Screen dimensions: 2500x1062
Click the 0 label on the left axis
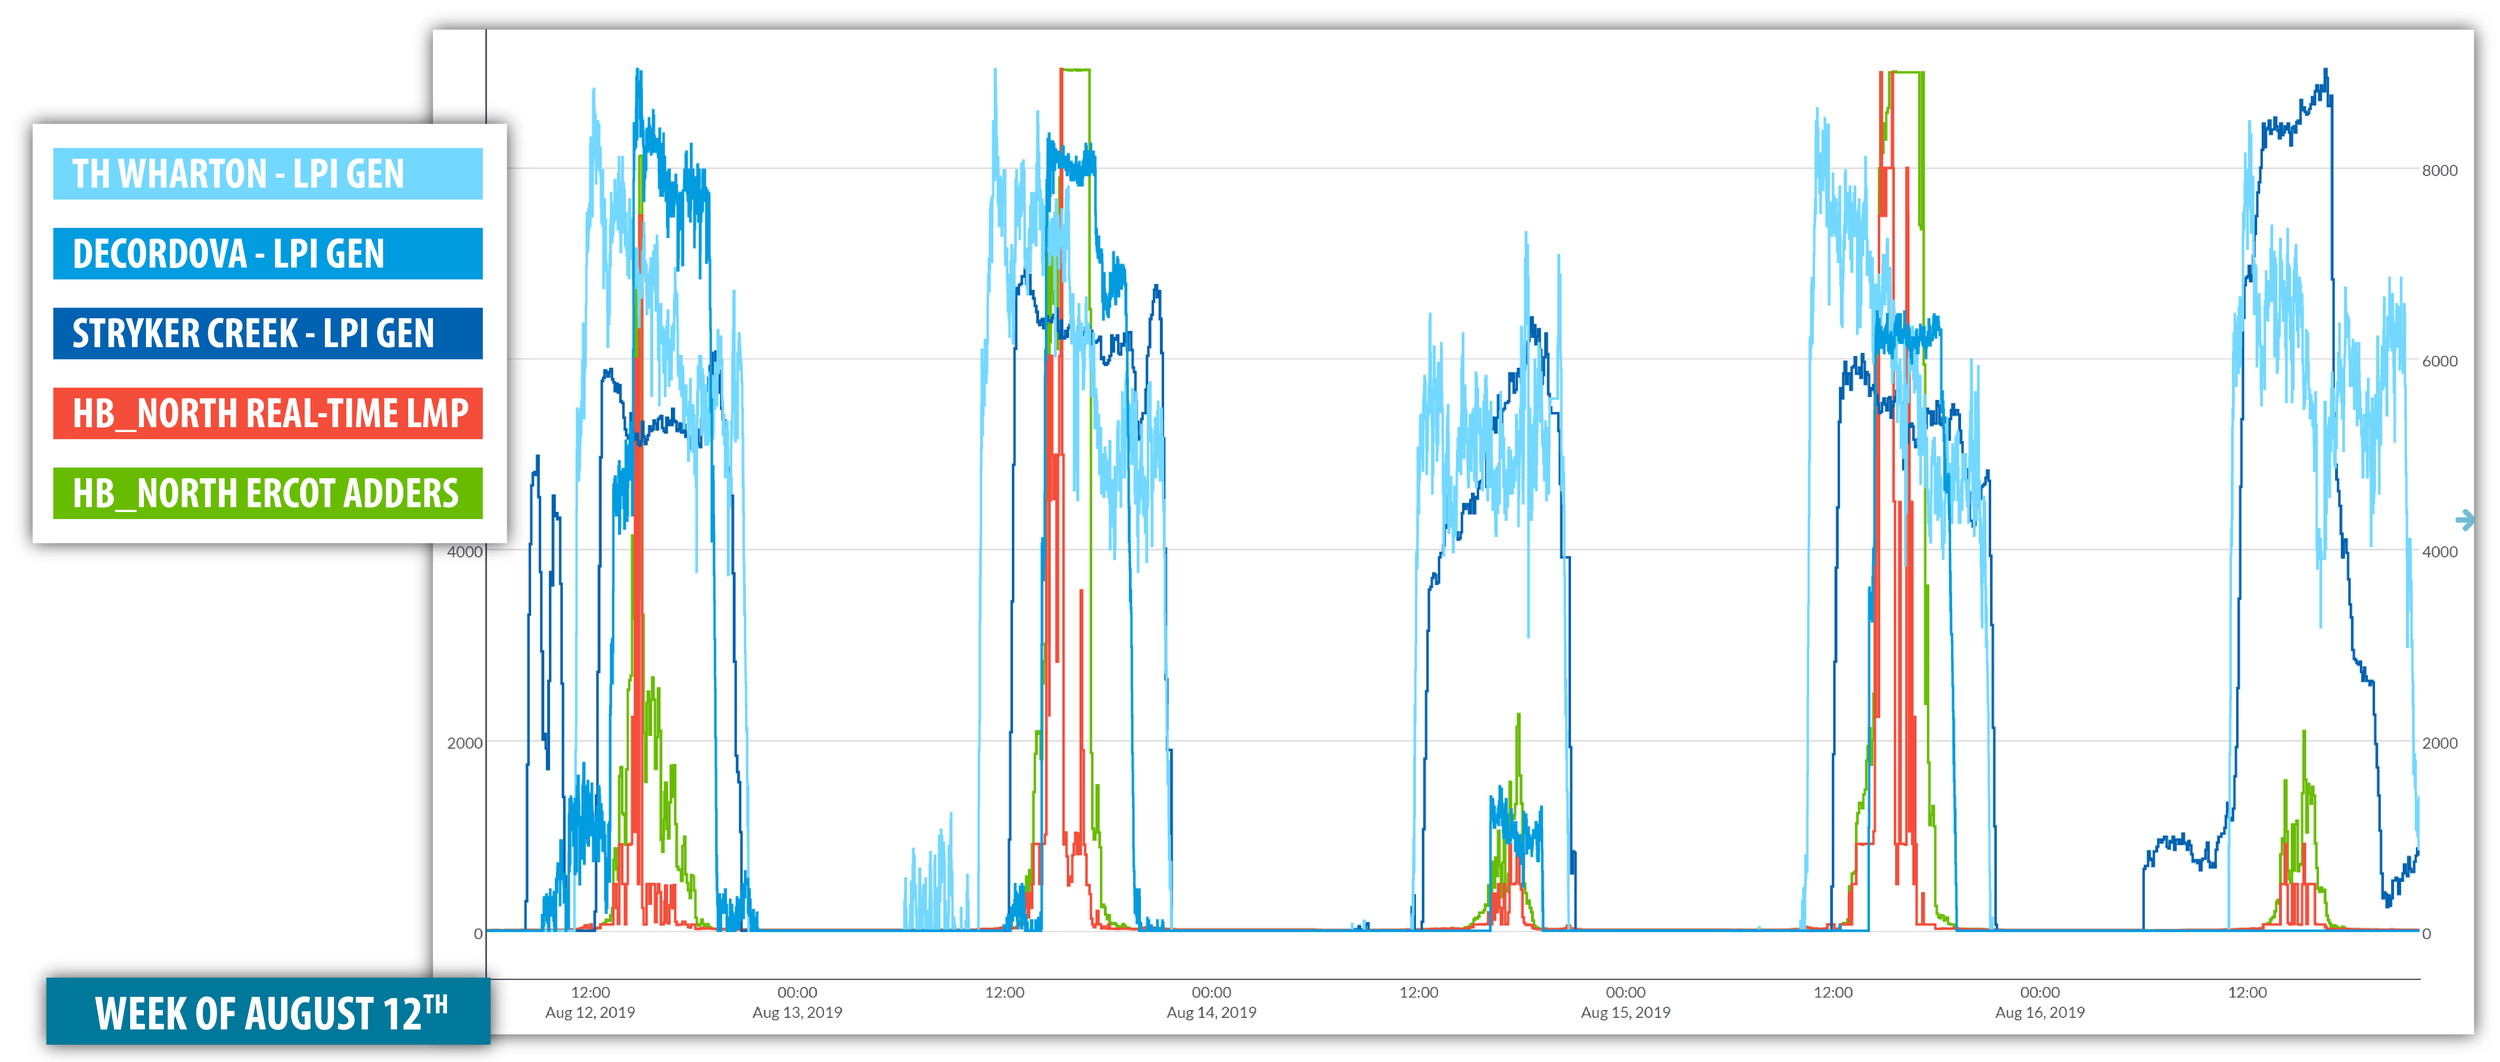click(478, 934)
